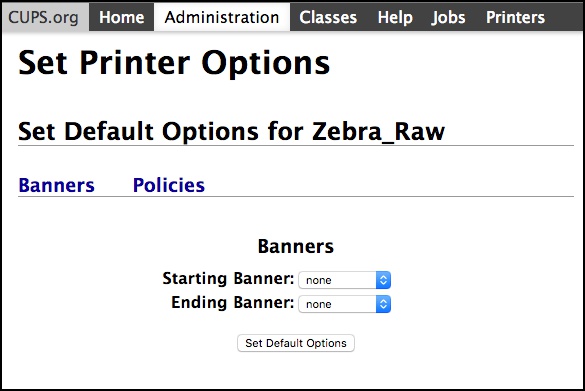The image size is (585, 391).
Task: Click the Set Printer Options page heading
Action: 174,63
